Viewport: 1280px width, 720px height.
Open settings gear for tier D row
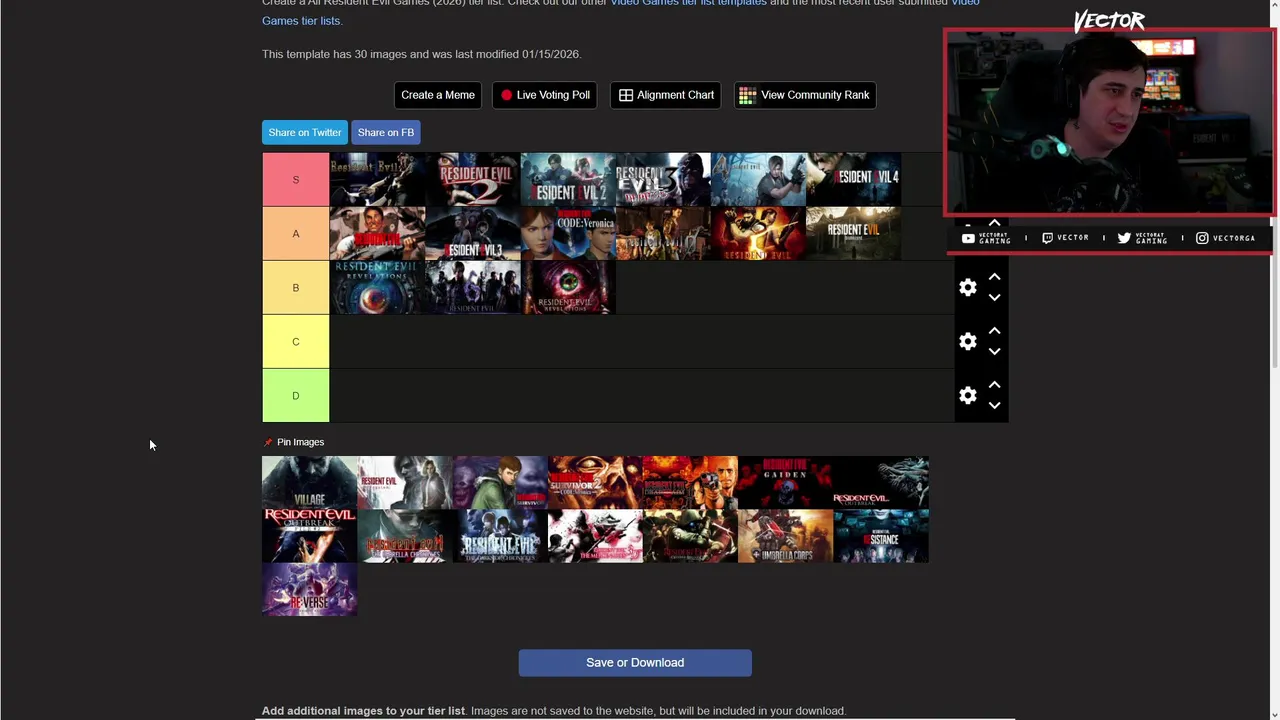968,396
